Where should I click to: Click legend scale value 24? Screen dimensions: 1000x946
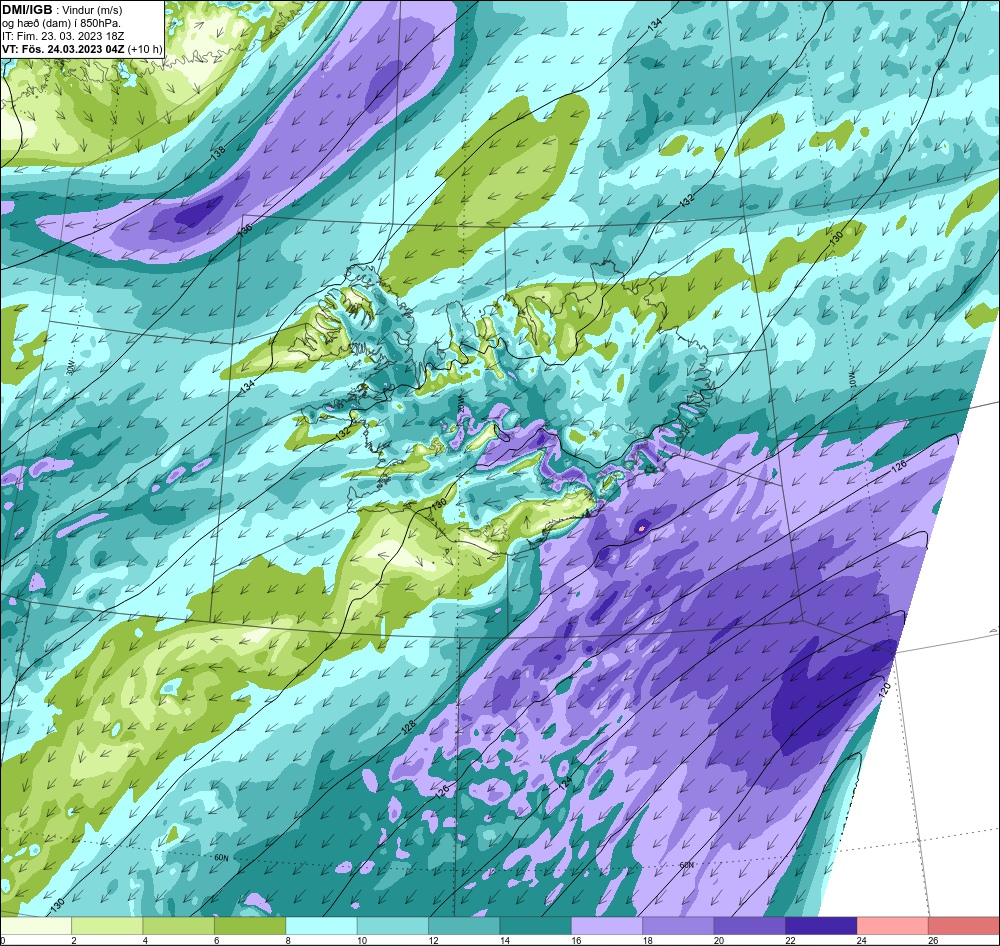pyautogui.click(x=863, y=940)
